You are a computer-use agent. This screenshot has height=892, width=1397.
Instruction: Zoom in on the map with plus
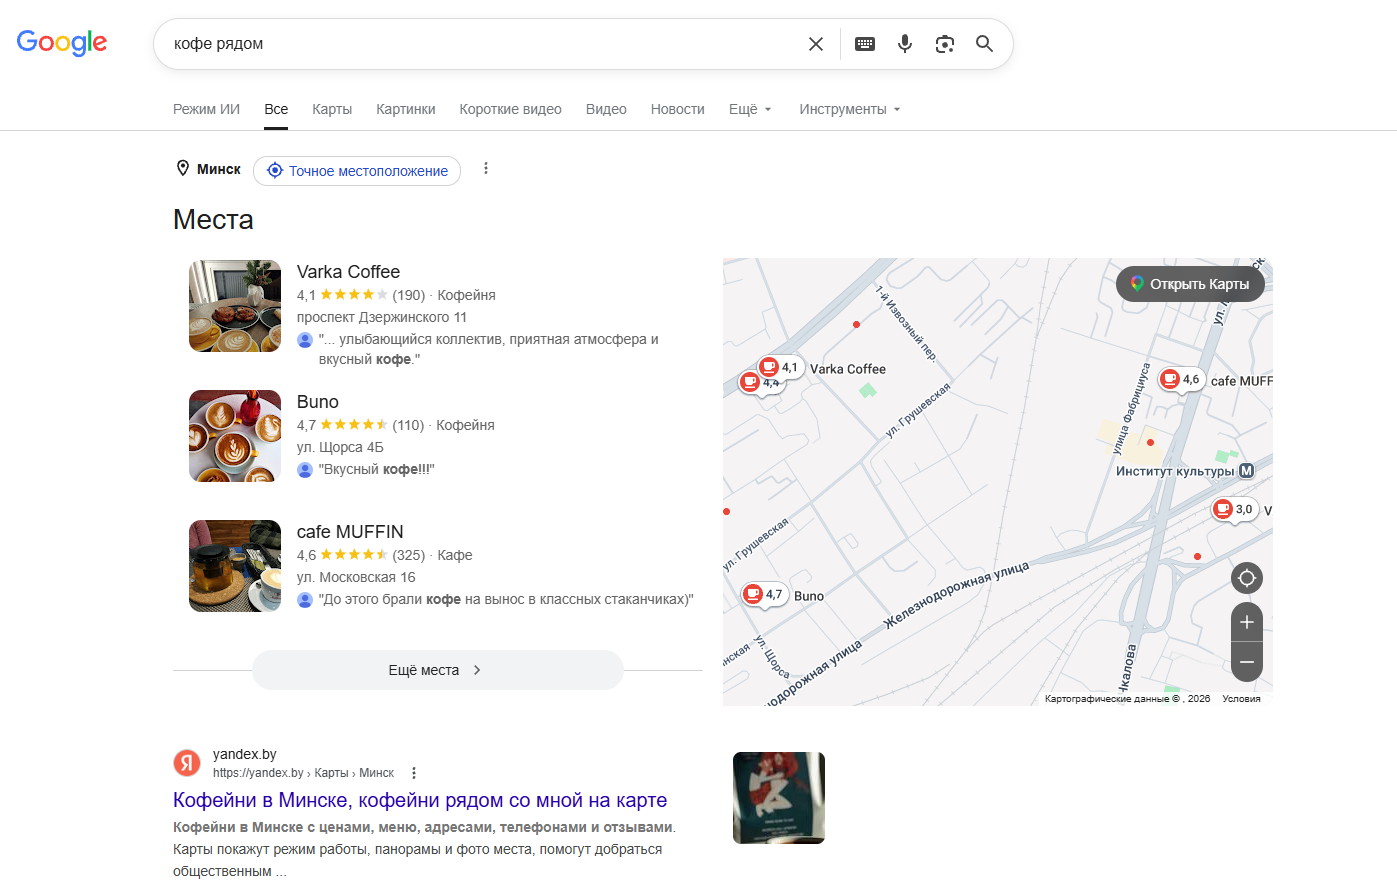pyautogui.click(x=1247, y=622)
